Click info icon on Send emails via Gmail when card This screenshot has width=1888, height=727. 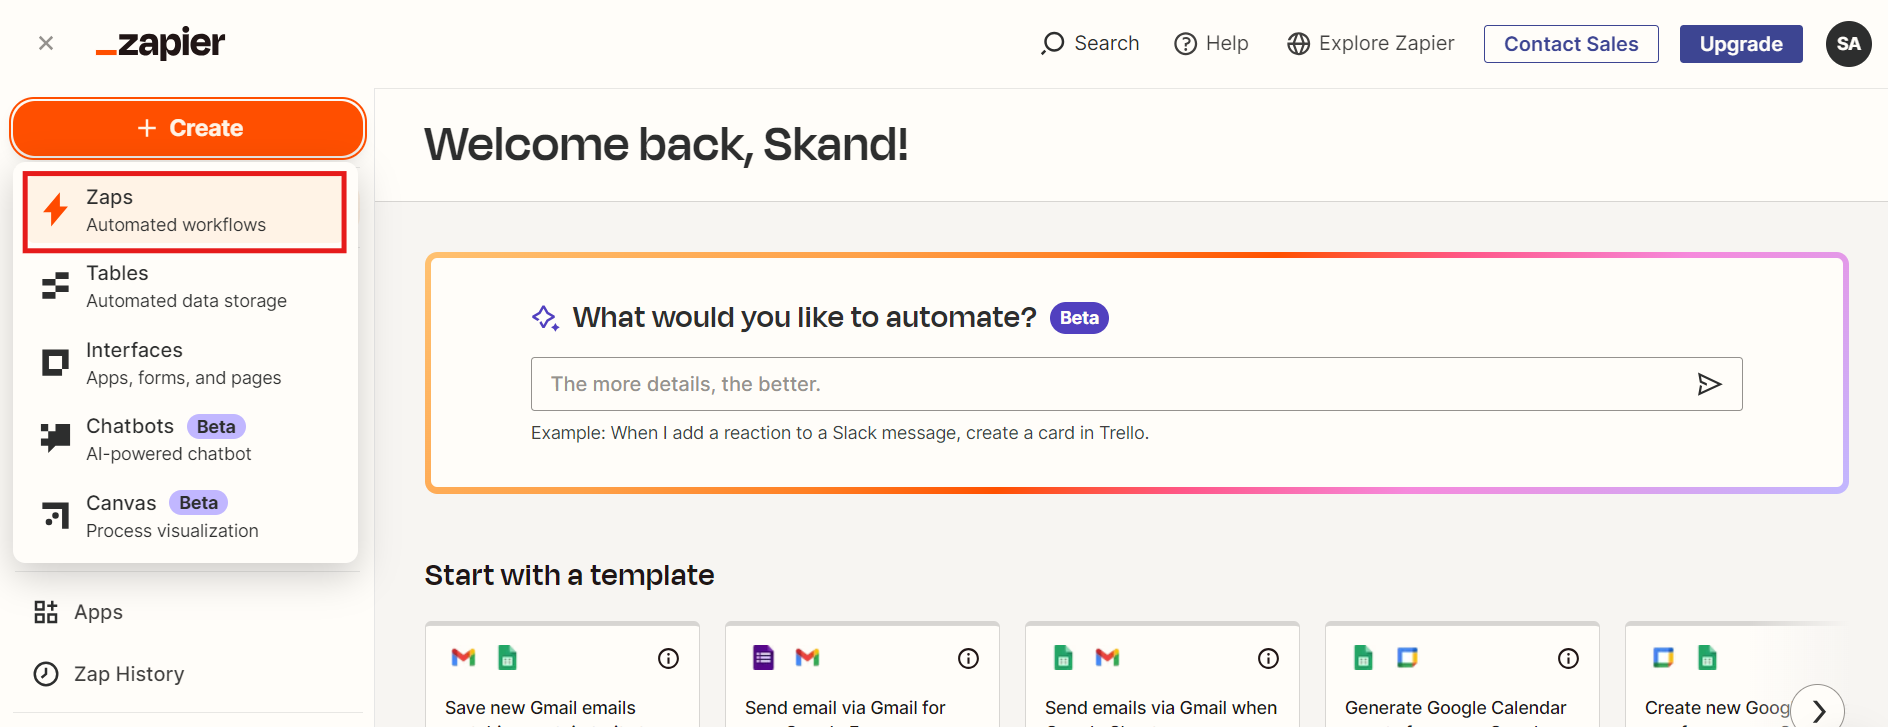tap(1268, 658)
